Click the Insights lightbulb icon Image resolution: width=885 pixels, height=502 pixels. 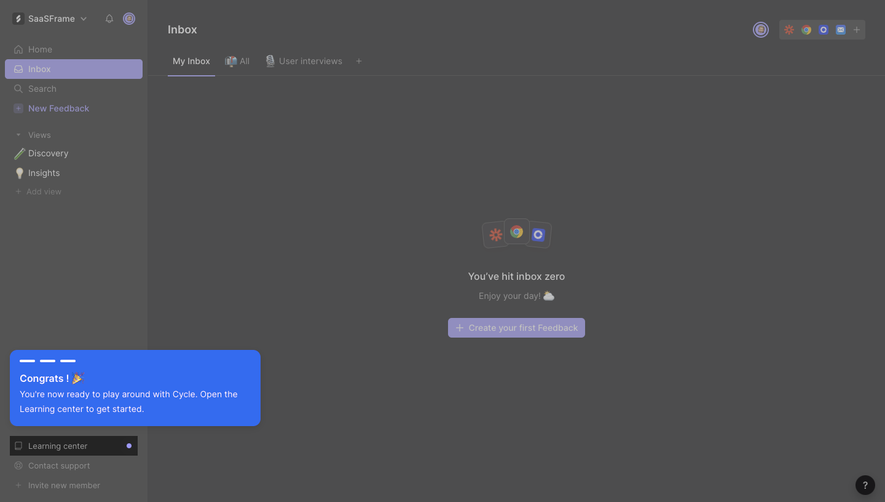[19, 173]
